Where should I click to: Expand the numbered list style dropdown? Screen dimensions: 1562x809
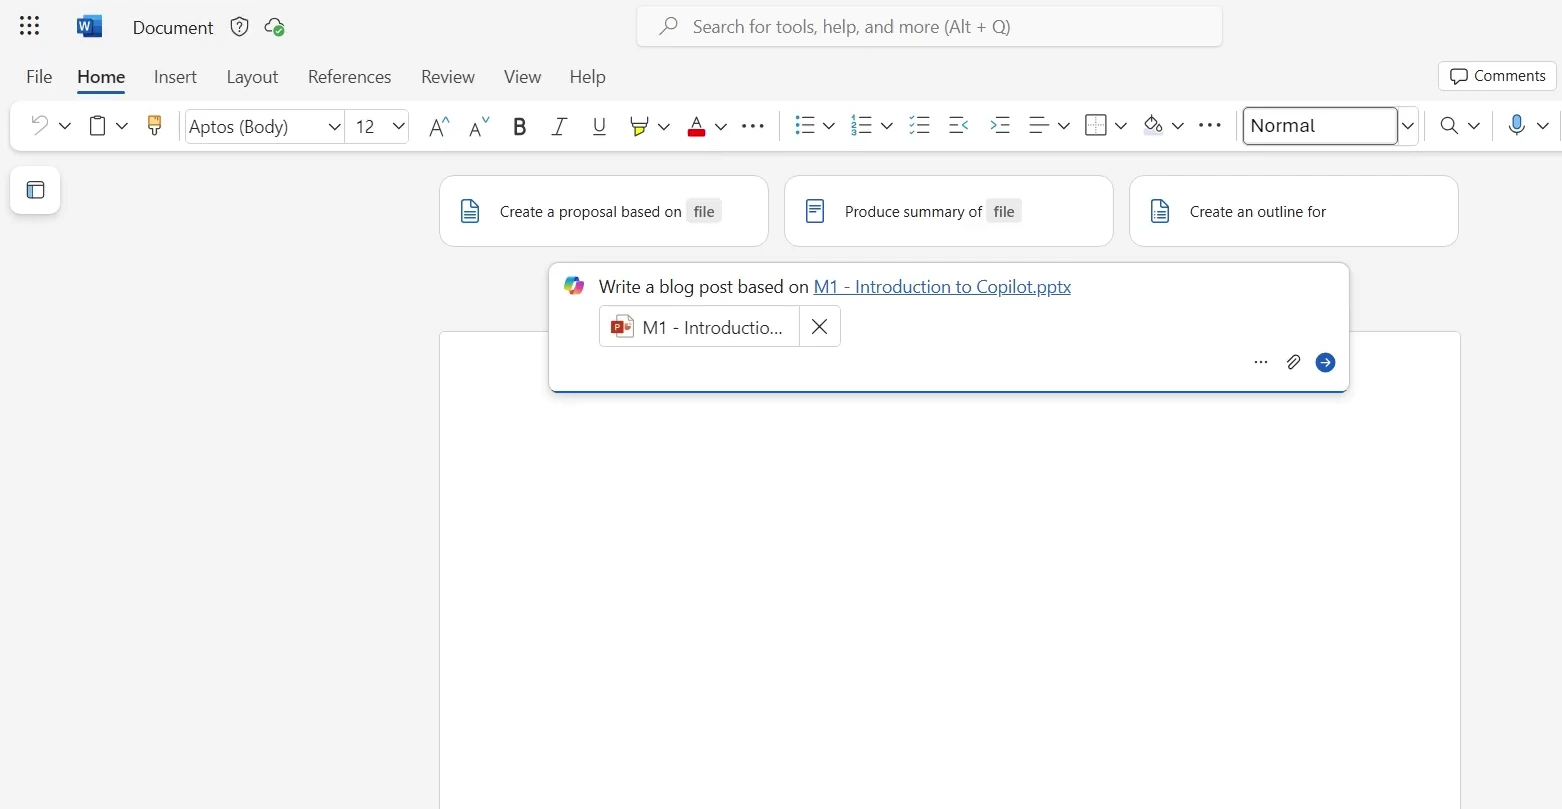tap(886, 126)
